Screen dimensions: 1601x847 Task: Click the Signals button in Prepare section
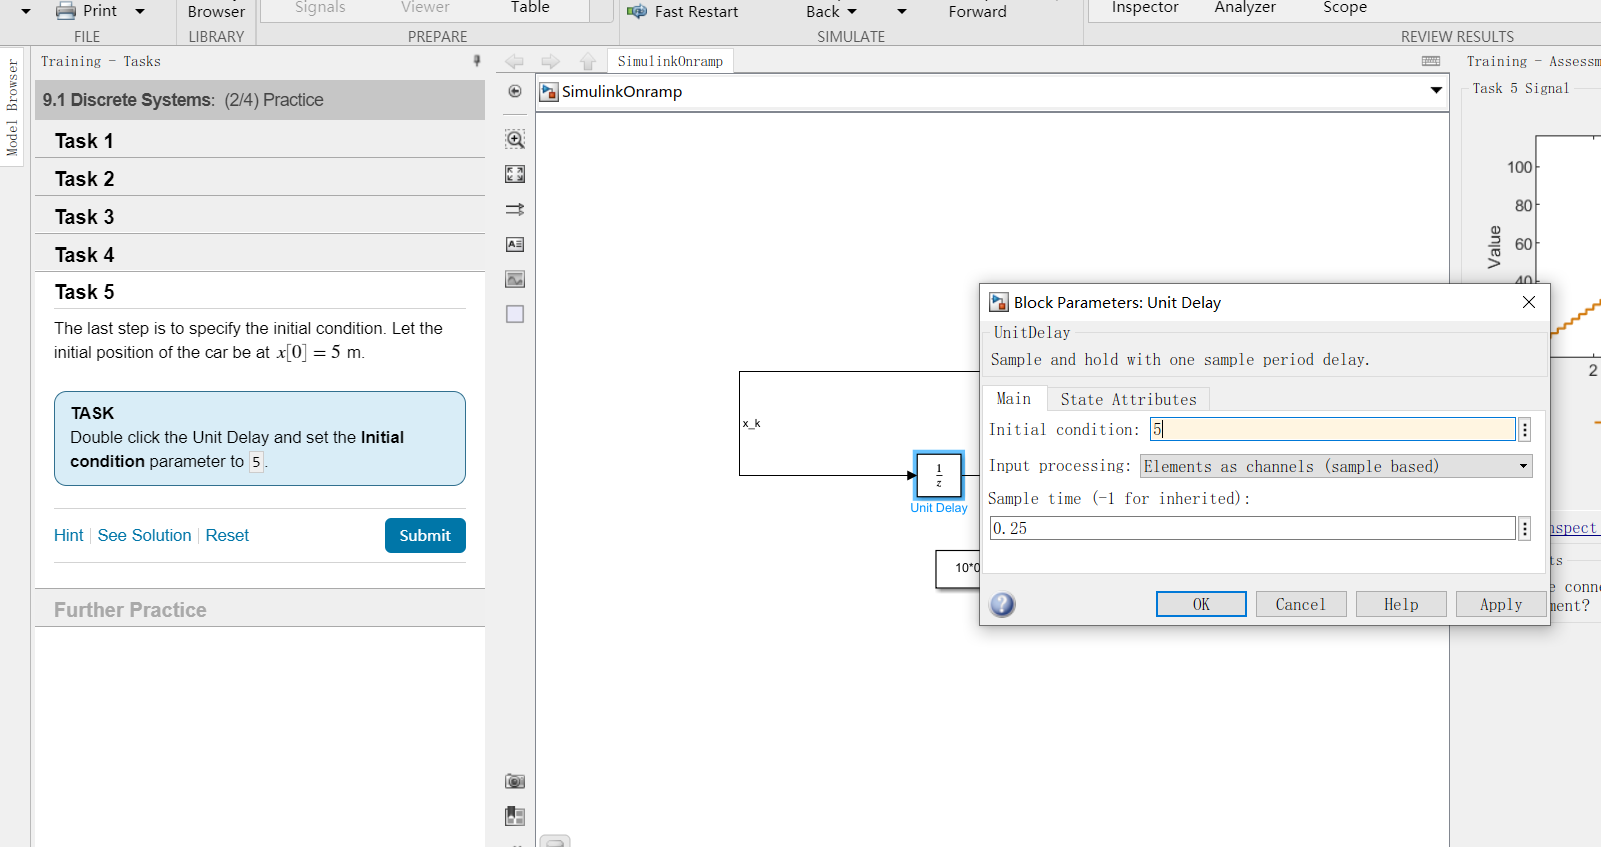pyautogui.click(x=320, y=8)
